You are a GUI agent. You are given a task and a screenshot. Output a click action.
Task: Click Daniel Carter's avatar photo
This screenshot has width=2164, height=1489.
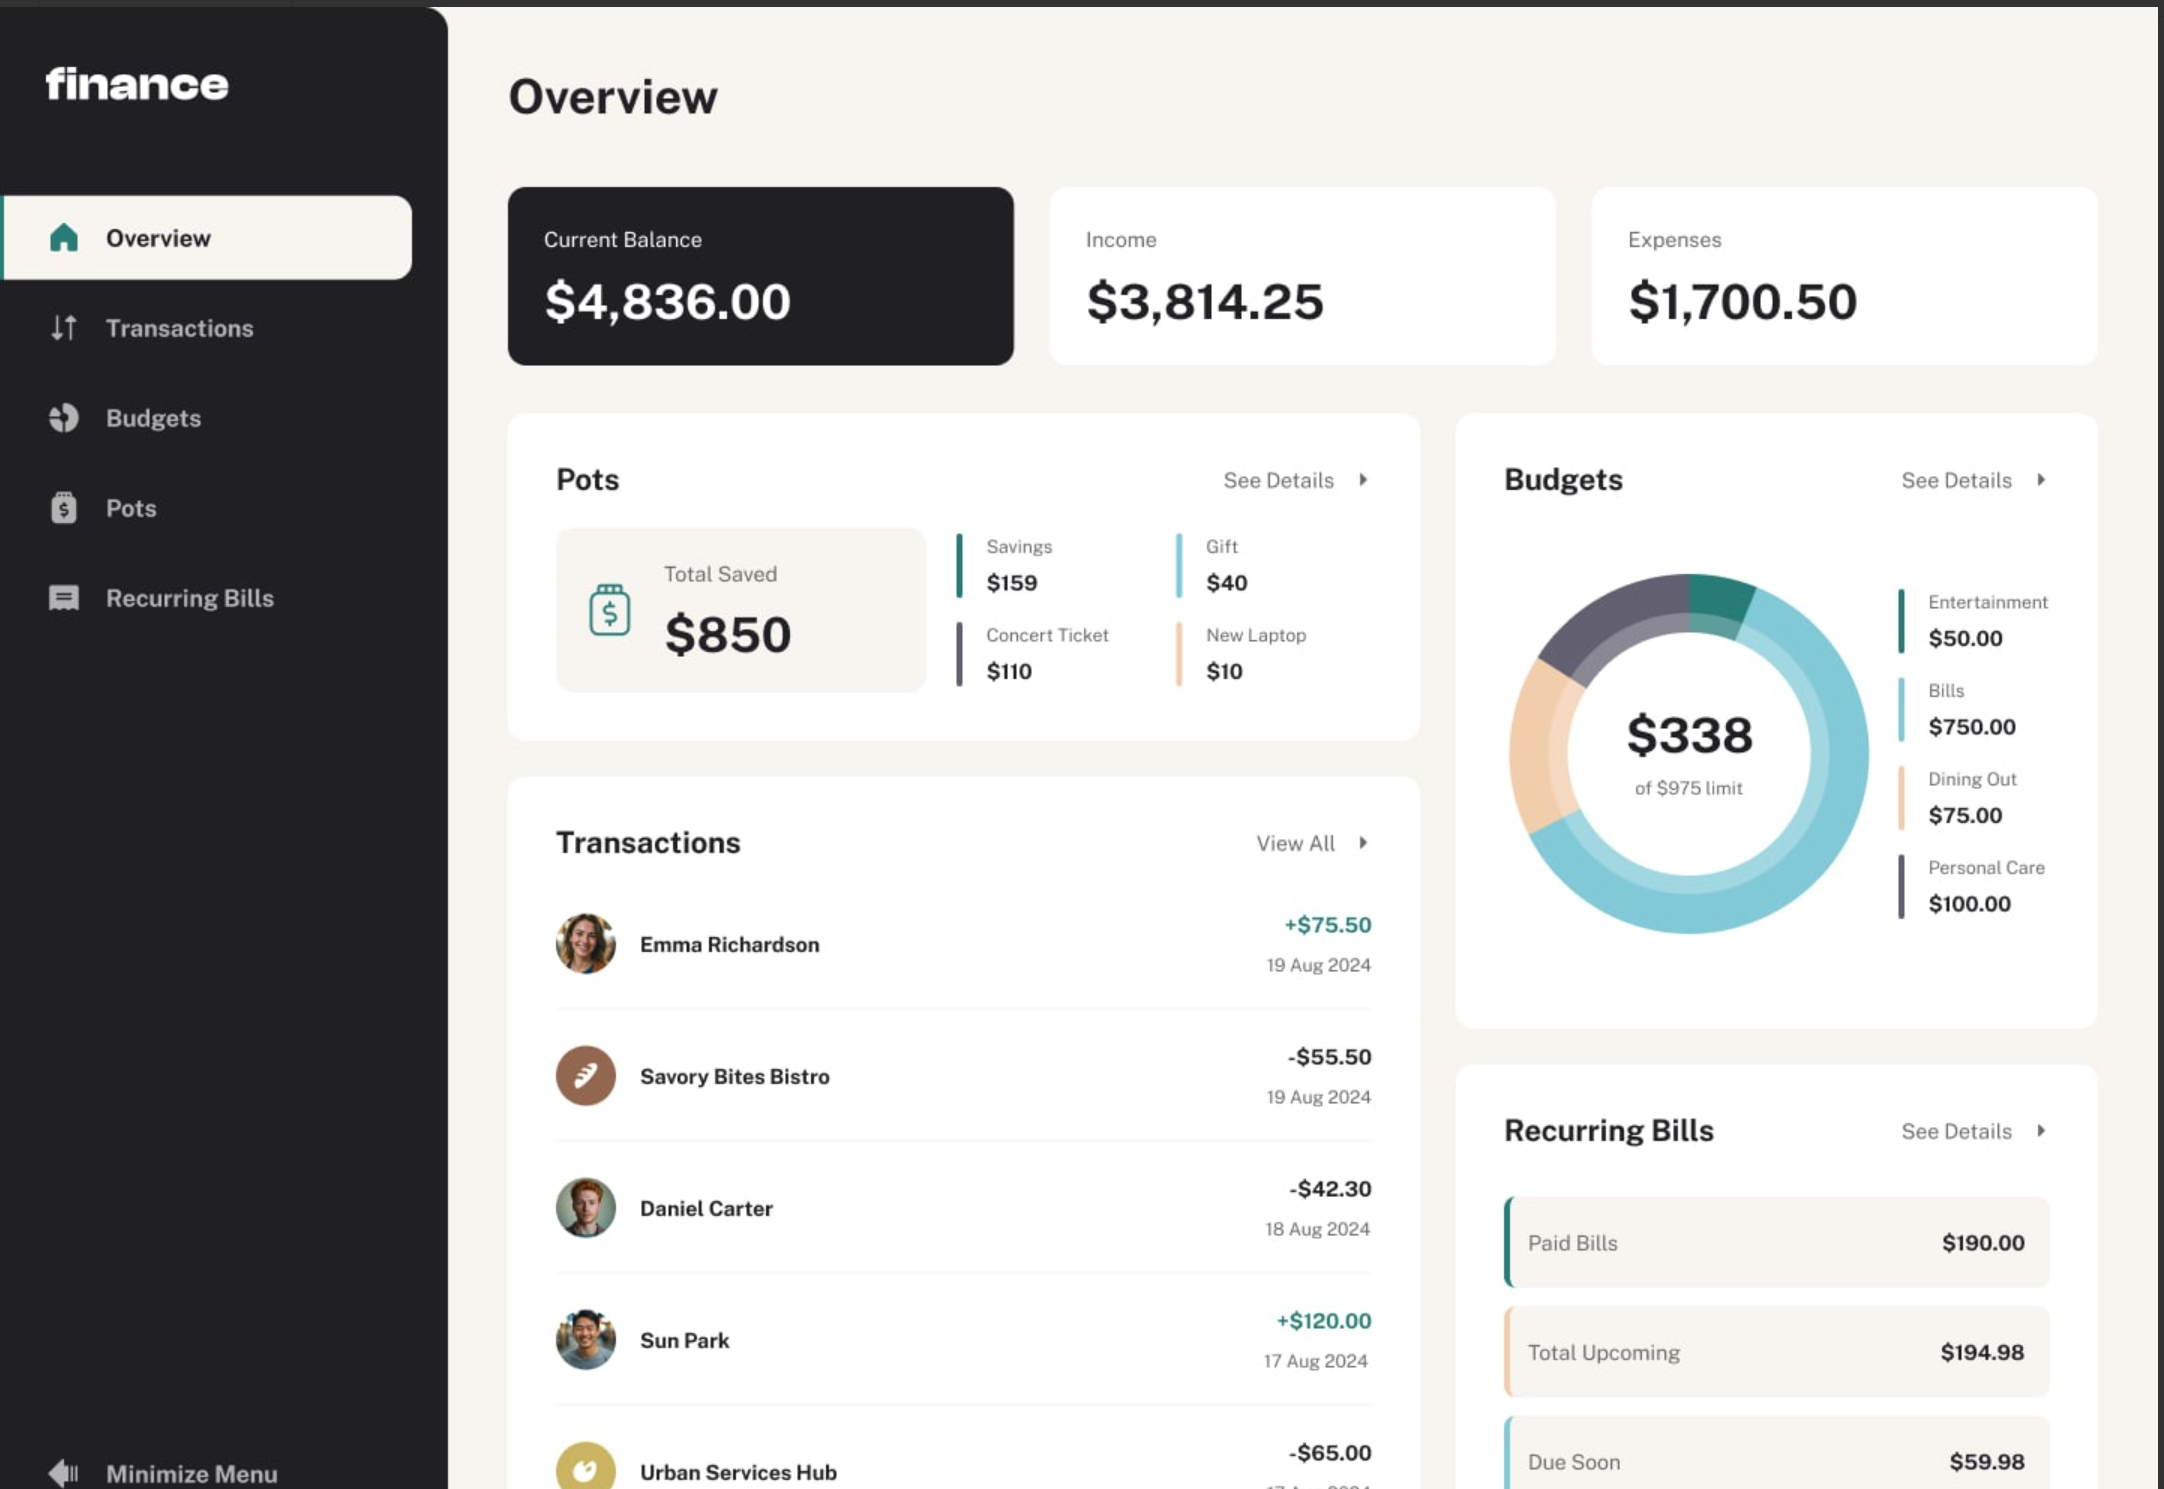[586, 1208]
